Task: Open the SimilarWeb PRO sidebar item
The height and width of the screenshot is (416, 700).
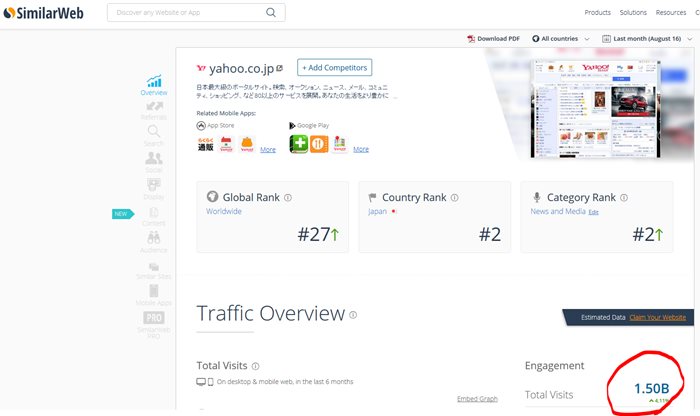Action: click(154, 324)
